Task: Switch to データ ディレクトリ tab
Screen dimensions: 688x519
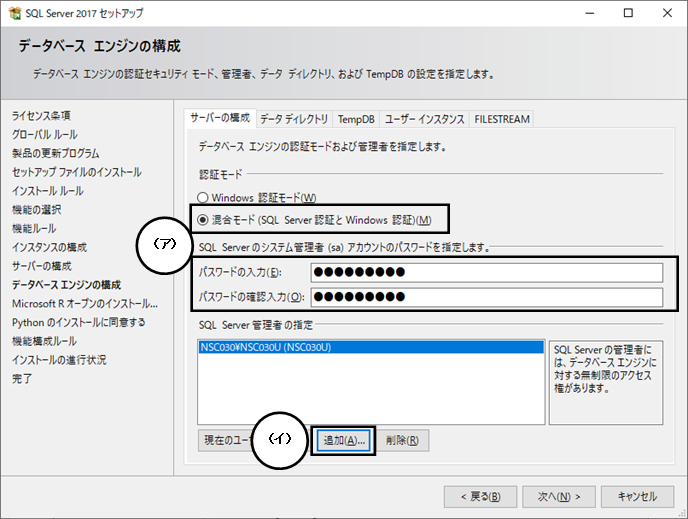Action: pyautogui.click(x=294, y=119)
